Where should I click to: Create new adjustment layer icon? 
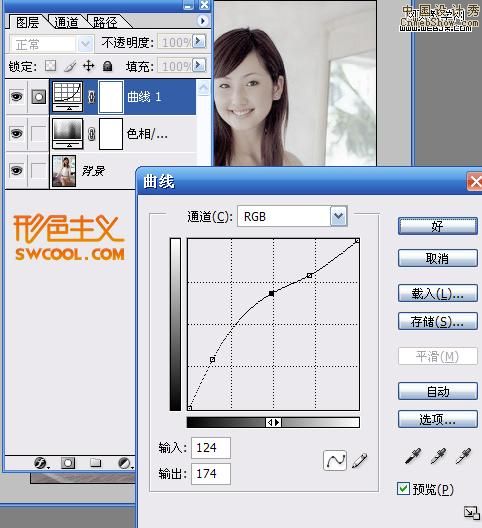[x=125, y=463]
